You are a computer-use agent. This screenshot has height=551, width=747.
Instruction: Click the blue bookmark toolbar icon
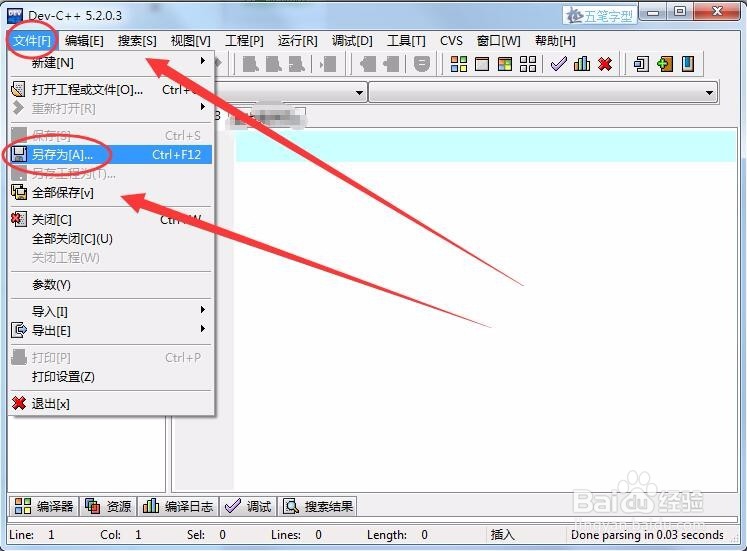pyautogui.click(x=688, y=64)
